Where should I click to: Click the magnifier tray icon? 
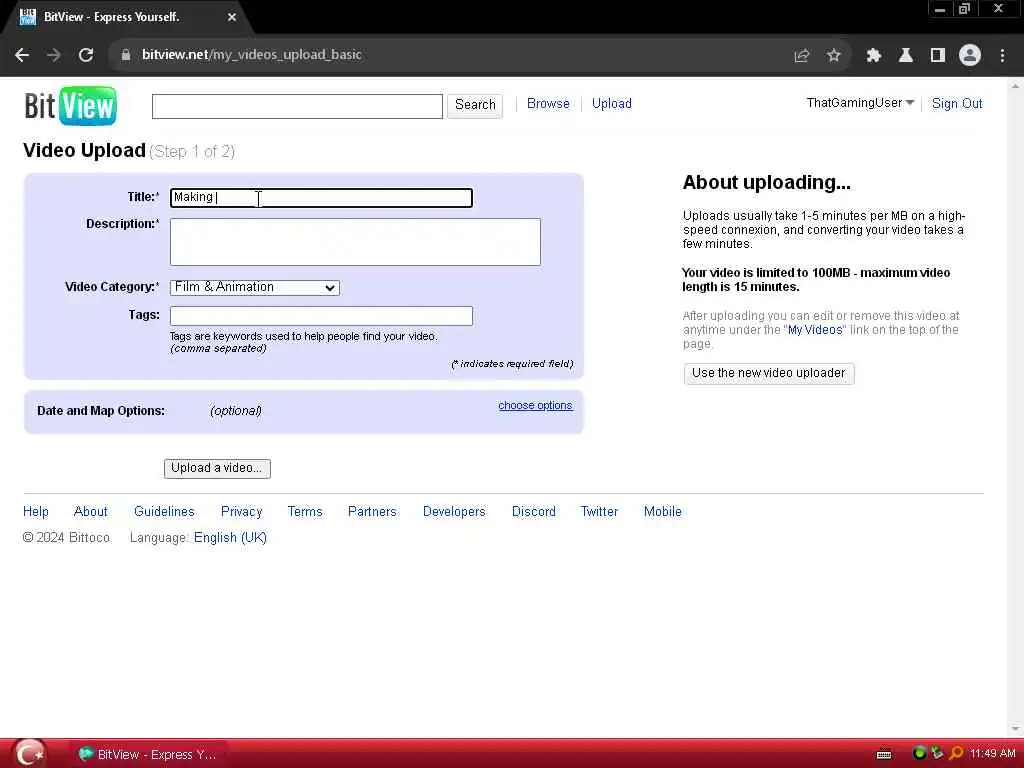pos(955,753)
